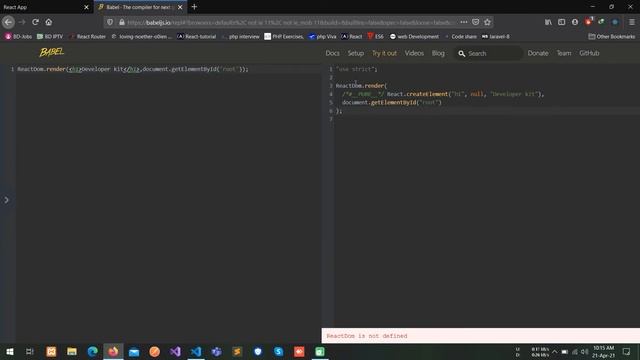Image resolution: width=640 pixels, height=360 pixels.
Task: Open the Mail app on the taskbar
Action: click(x=134, y=351)
